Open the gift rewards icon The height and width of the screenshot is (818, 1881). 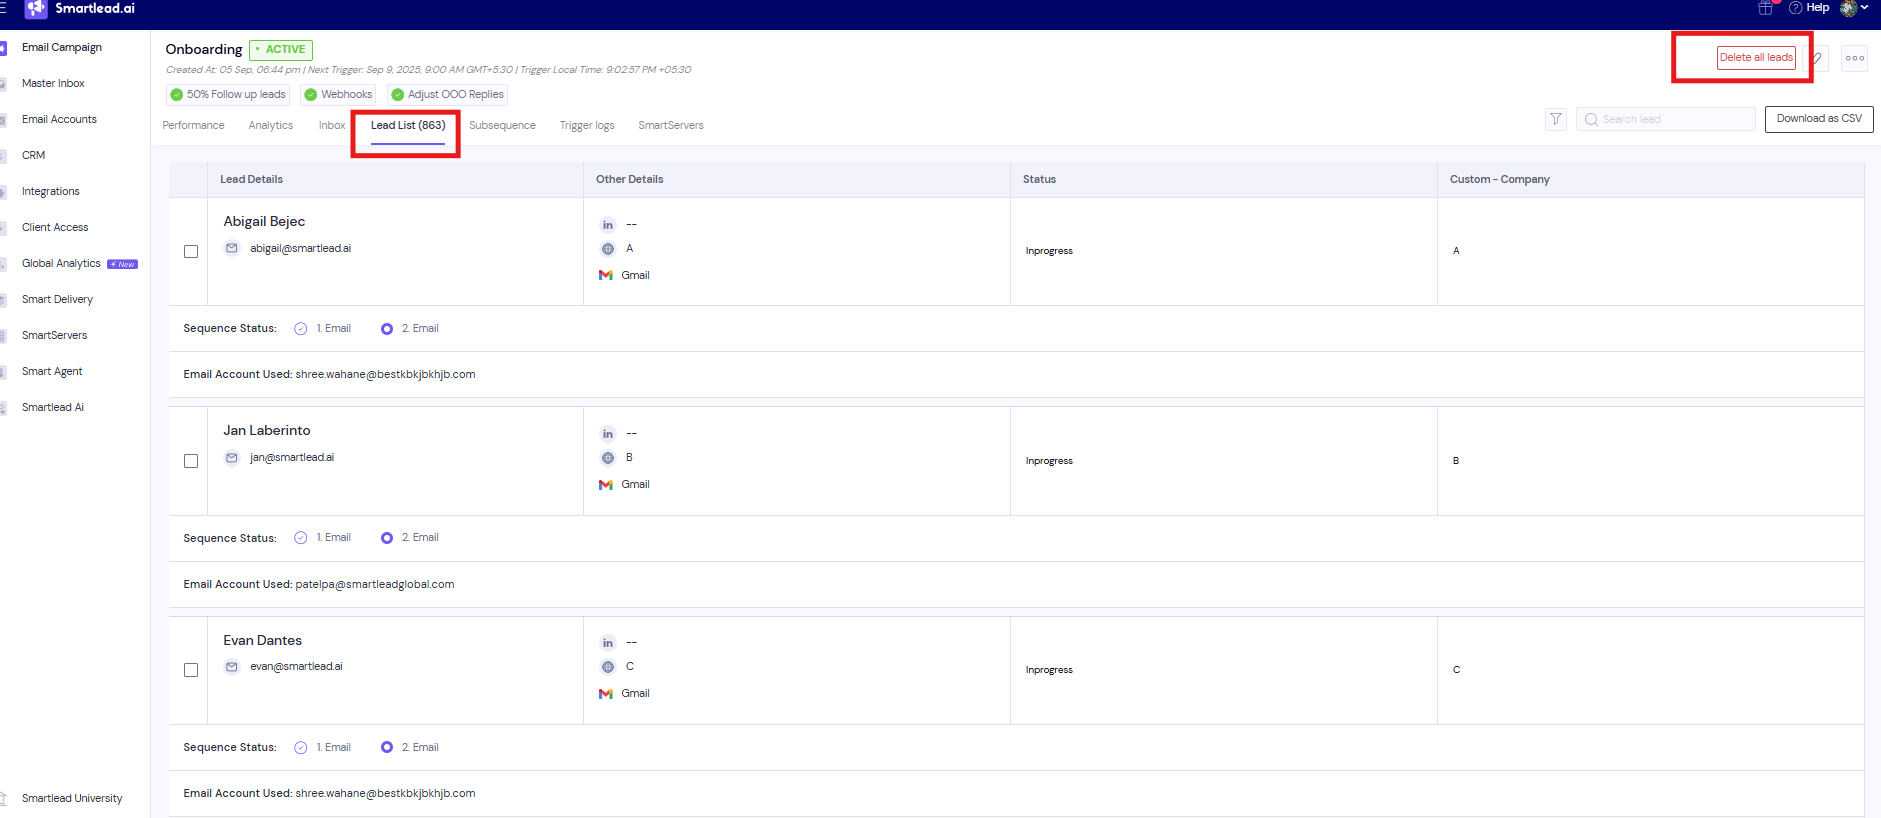pyautogui.click(x=1765, y=8)
